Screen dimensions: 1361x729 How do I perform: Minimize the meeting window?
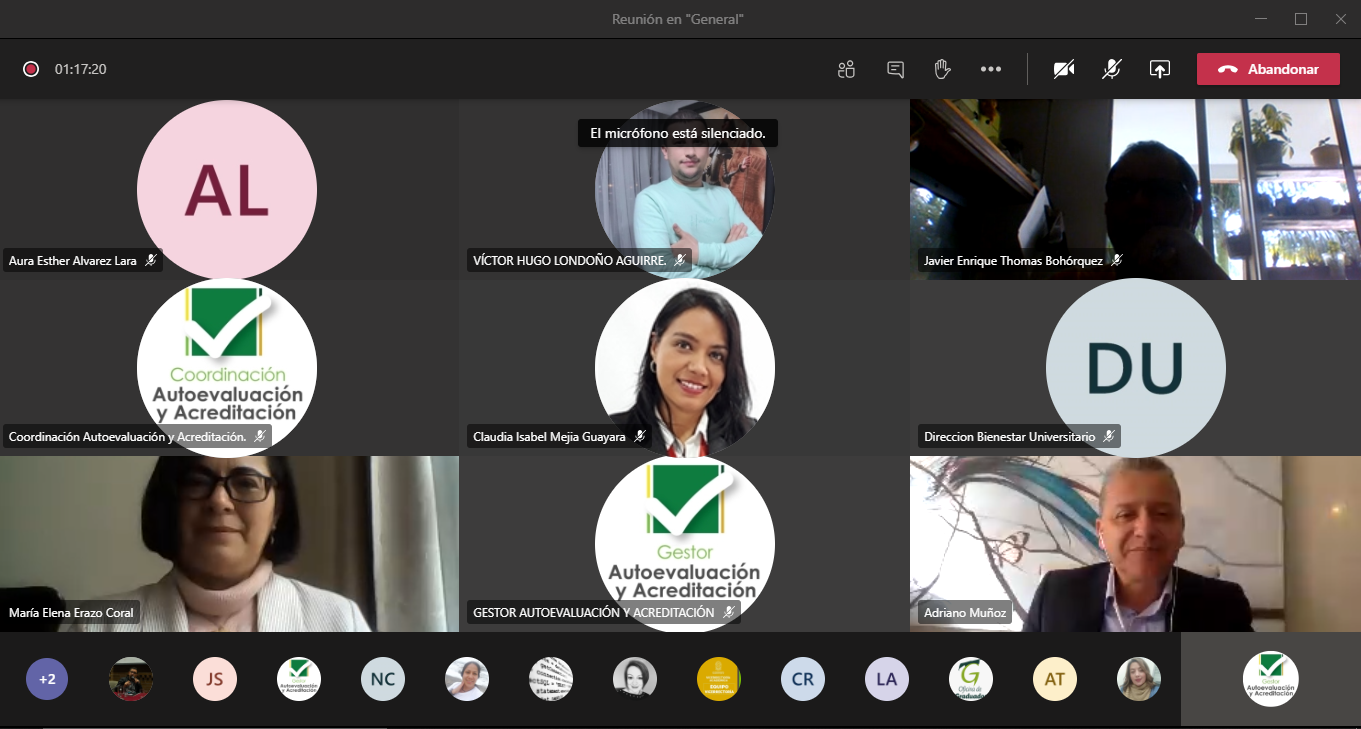pos(1261,19)
